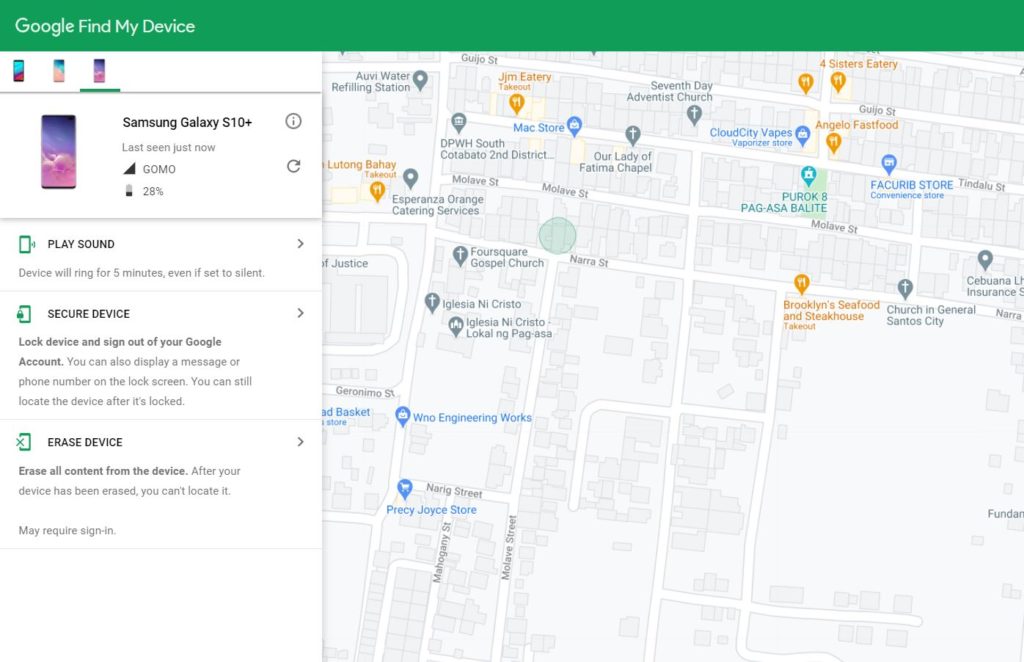Click the 'May require sign-in.' text
1024x662 pixels.
click(67, 531)
